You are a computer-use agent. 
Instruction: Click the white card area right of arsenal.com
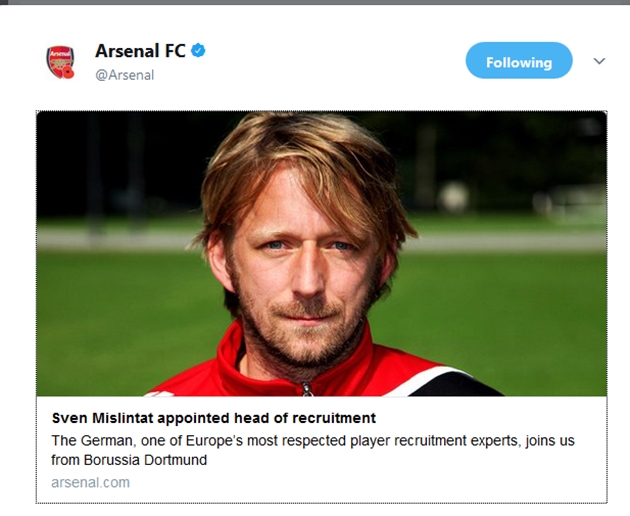(x=380, y=482)
